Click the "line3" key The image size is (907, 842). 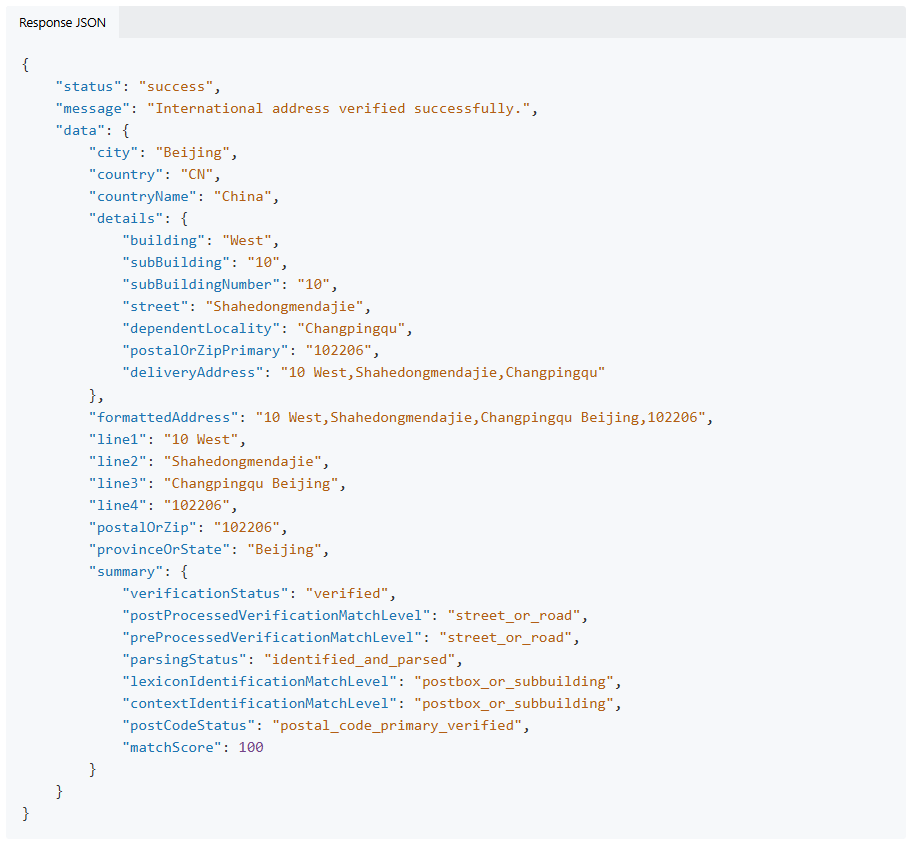(118, 482)
